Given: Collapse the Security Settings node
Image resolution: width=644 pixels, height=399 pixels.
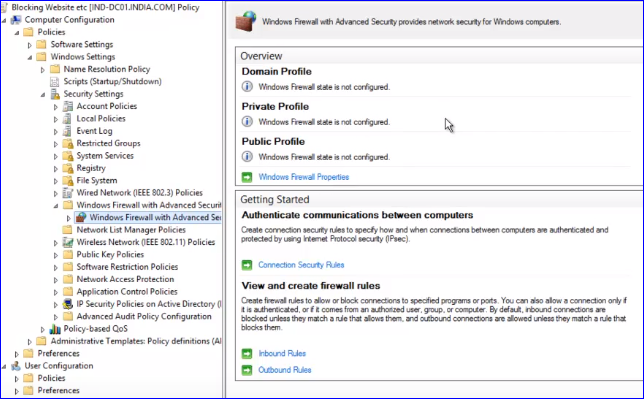Looking at the screenshot, I should pos(43,95).
